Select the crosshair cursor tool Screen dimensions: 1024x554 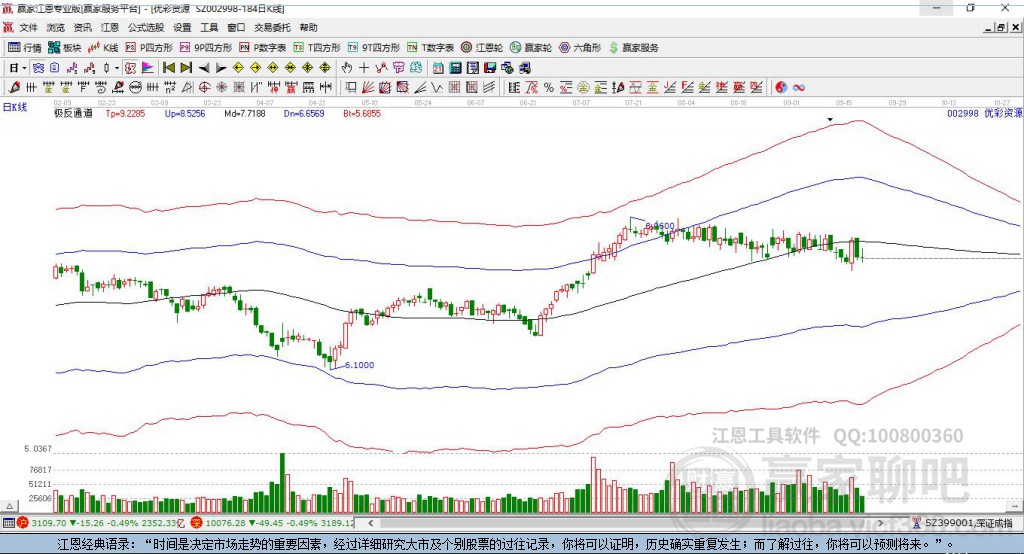(364, 67)
